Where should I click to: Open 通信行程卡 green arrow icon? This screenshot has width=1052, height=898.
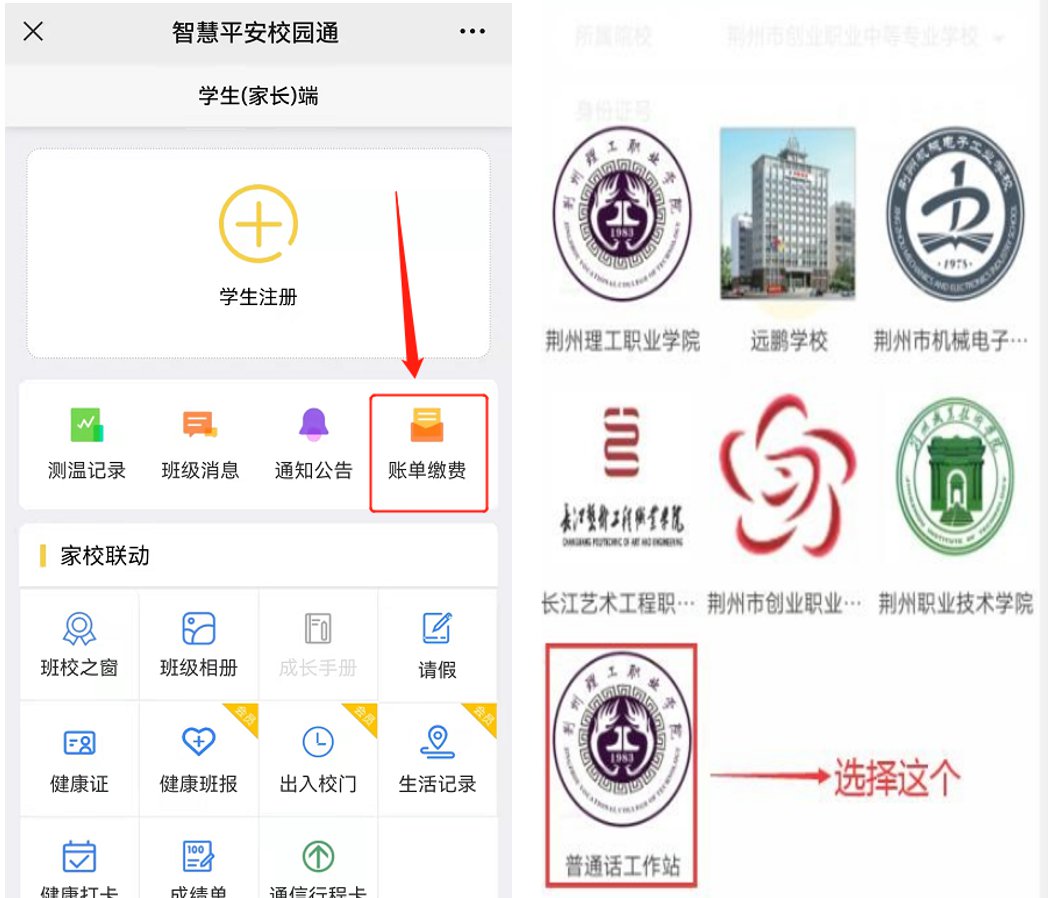pyautogui.click(x=318, y=856)
